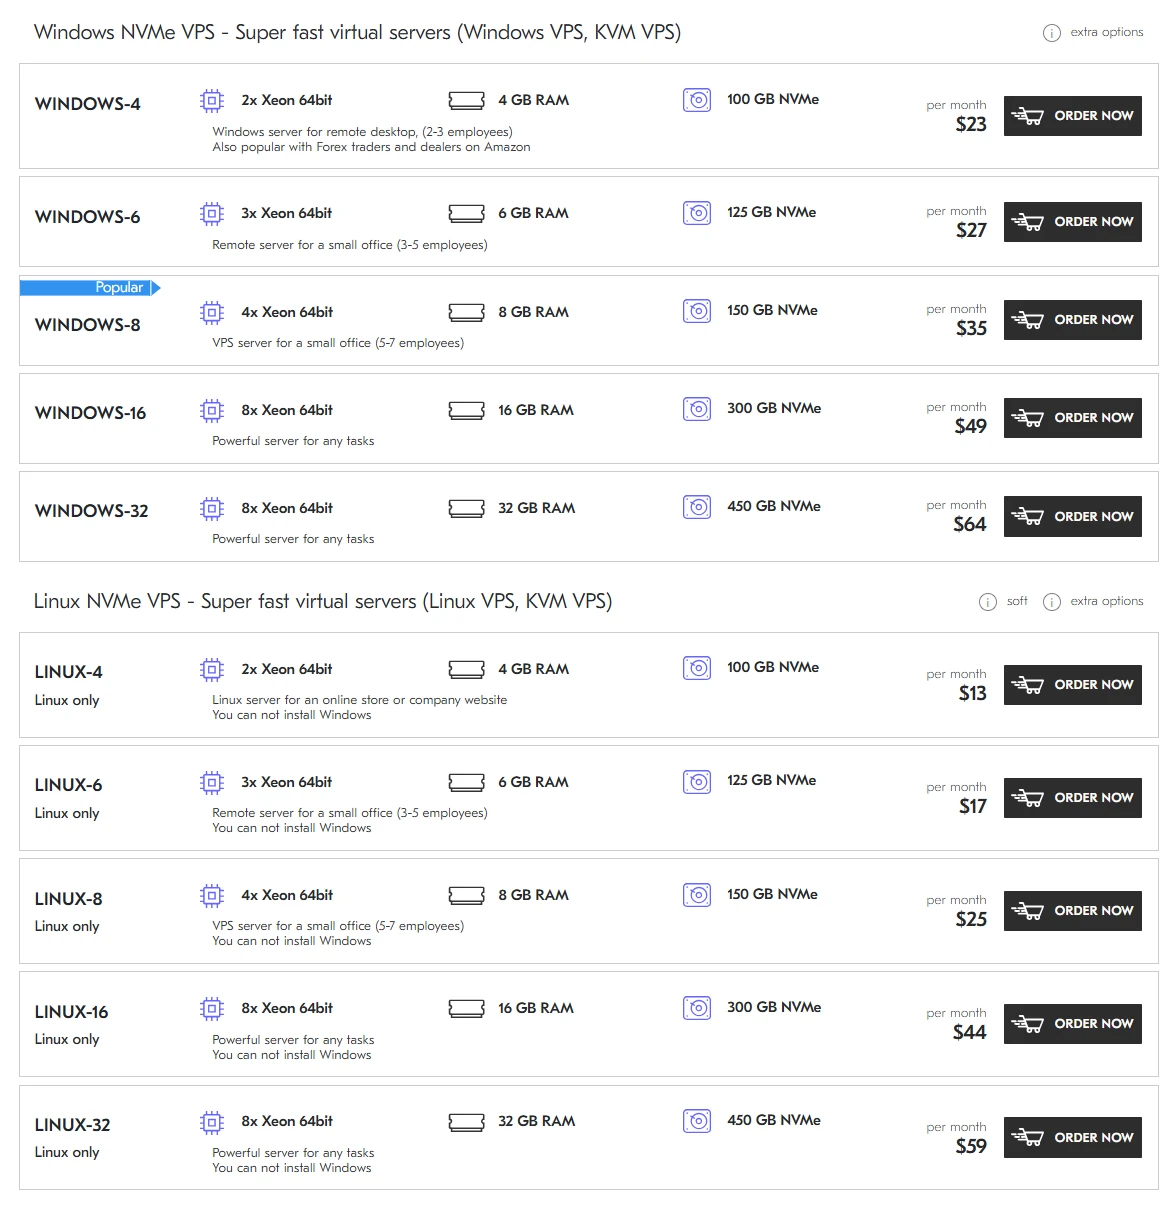The width and height of the screenshot is (1173, 1211).
Task: Click the CPU icon on LINUX-32 plan
Action: (x=211, y=1121)
